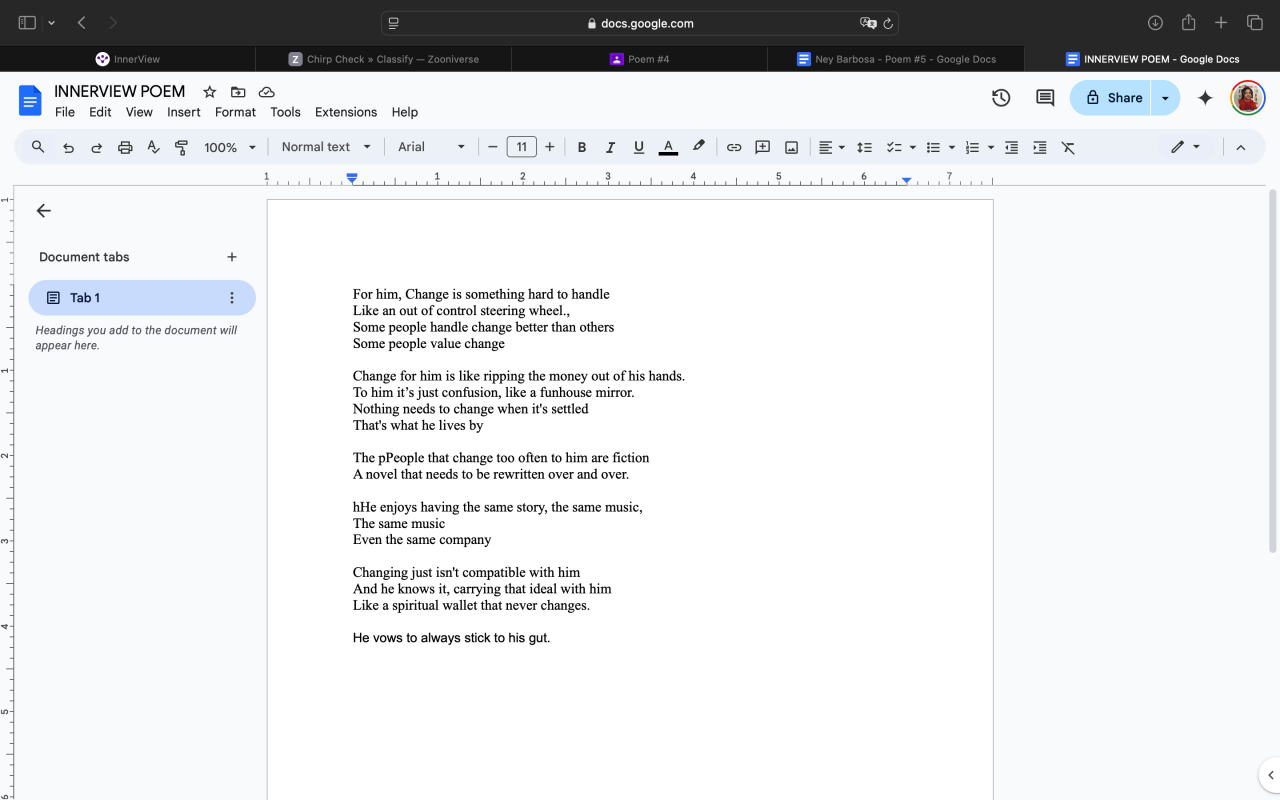Click the print icon in toolbar
The image size is (1280, 800).
tap(125, 147)
